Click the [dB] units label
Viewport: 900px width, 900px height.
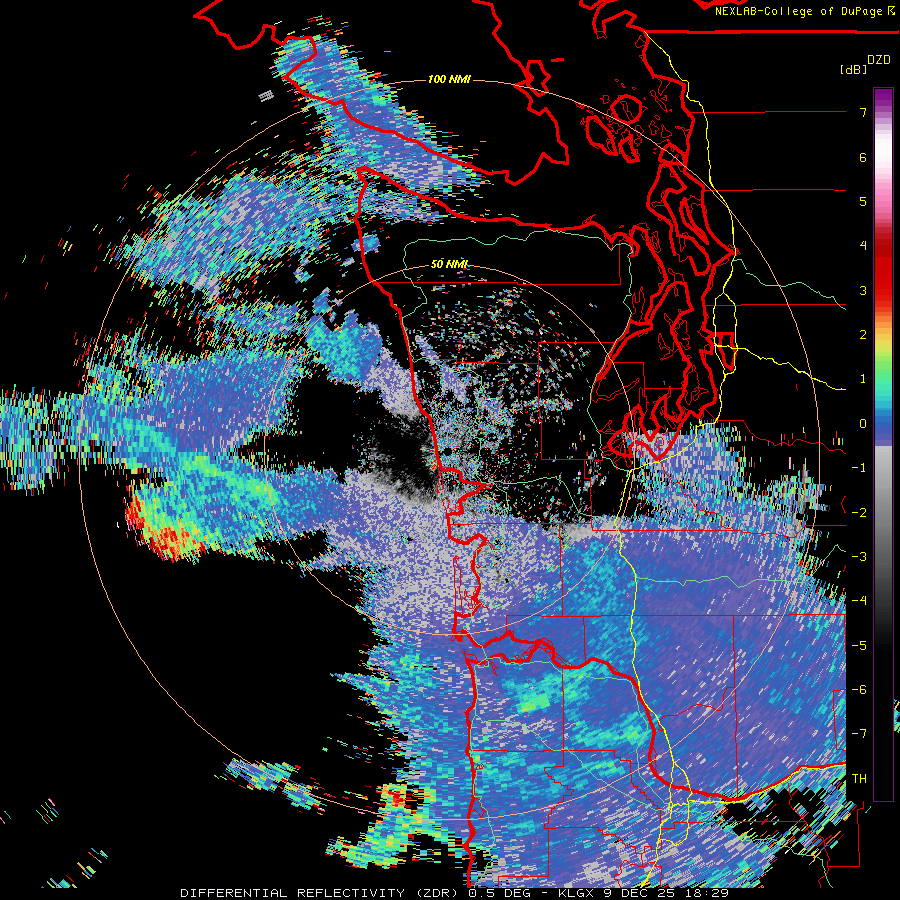pyautogui.click(x=854, y=69)
